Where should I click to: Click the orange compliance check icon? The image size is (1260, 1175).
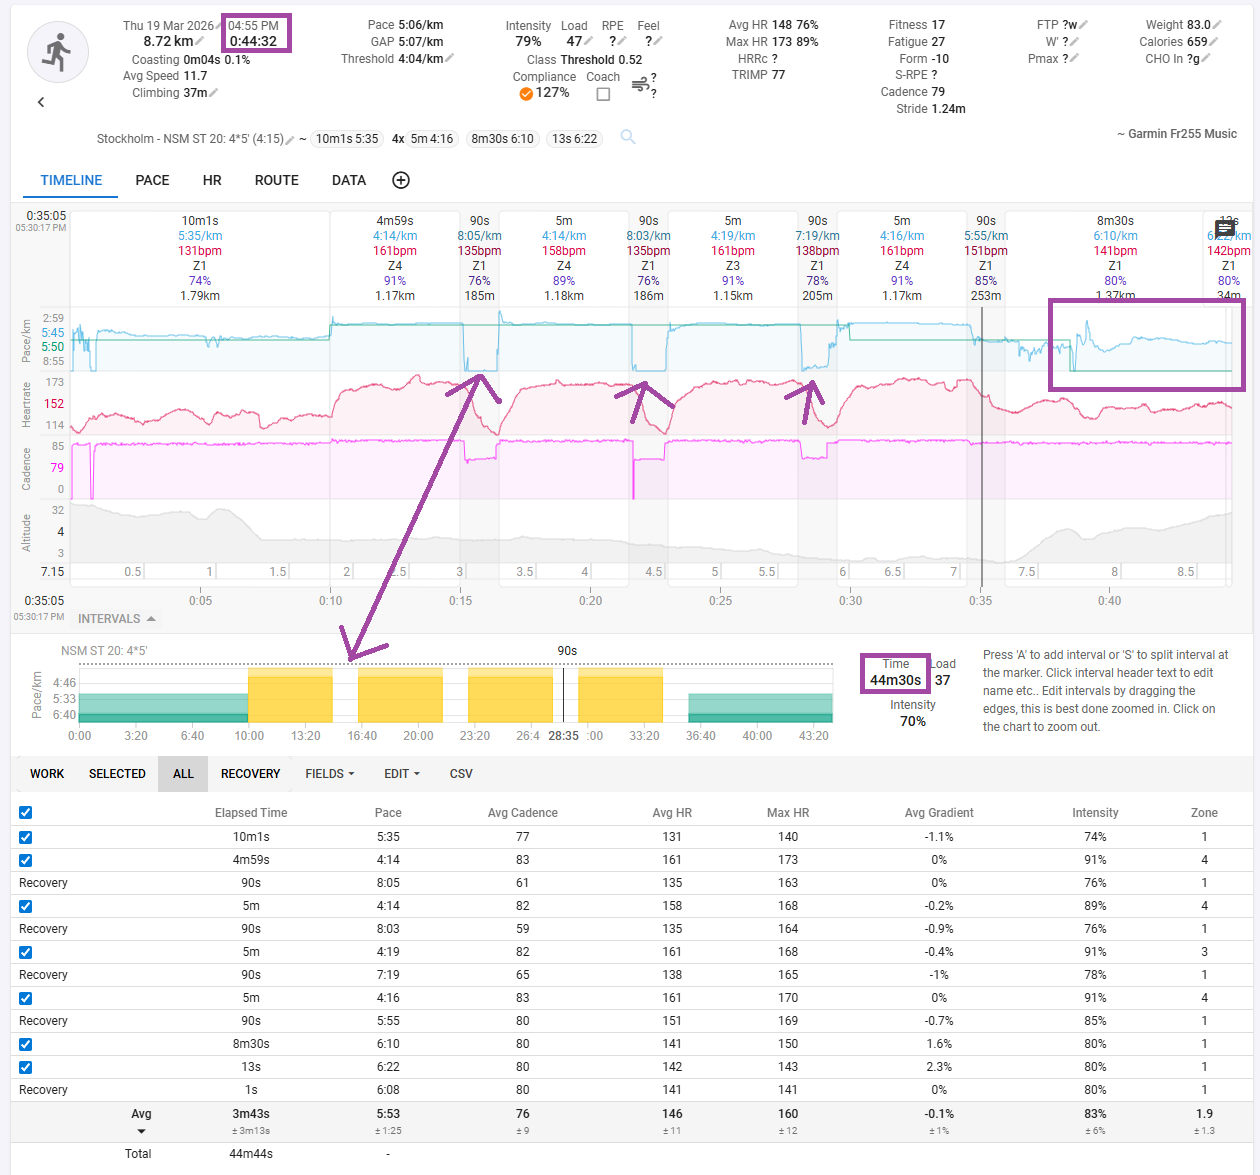click(525, 93)
